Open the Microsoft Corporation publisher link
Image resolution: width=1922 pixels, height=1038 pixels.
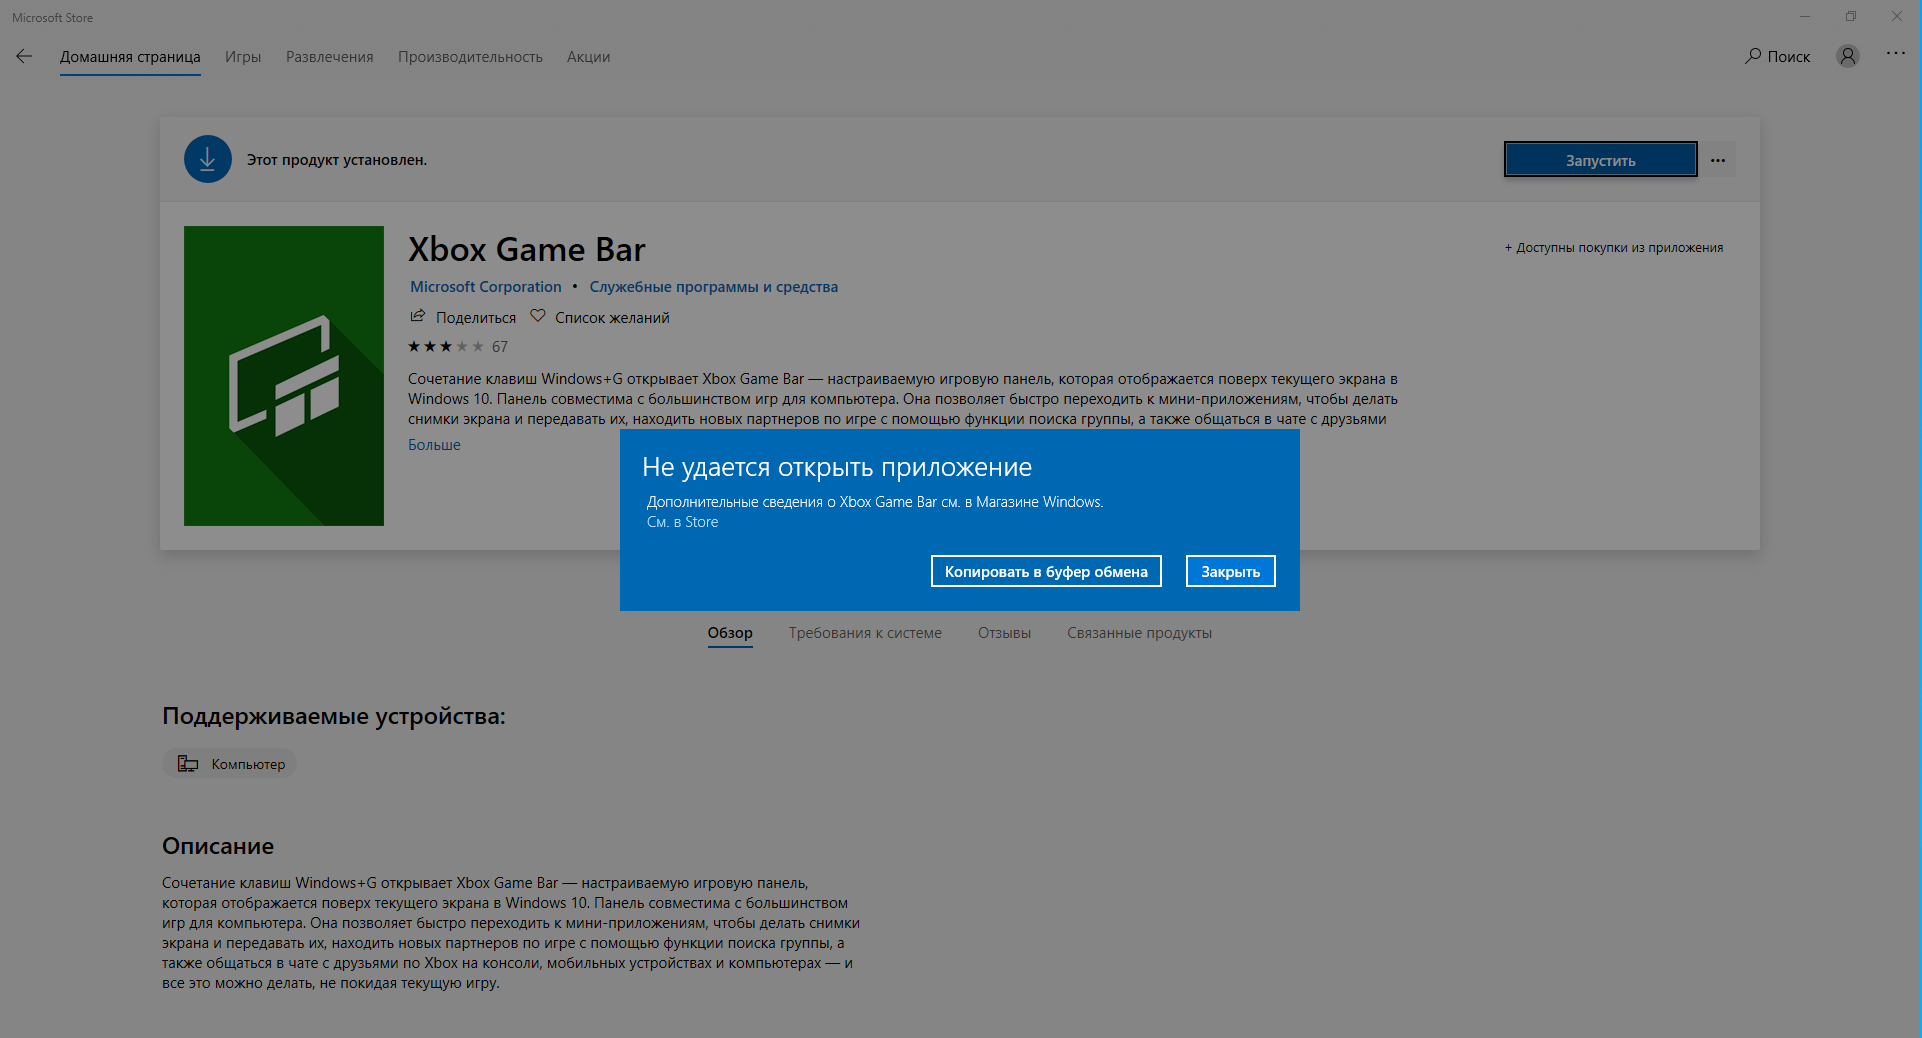[x=486, y=287]
